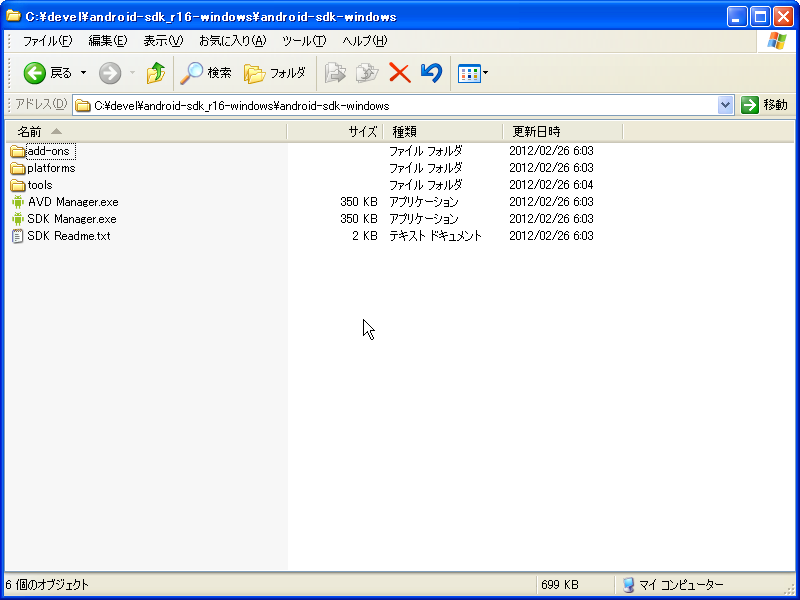Open the ヘルプ(H) menu
Viewport: 800px width, 600px height.
[x=365, y=41]
